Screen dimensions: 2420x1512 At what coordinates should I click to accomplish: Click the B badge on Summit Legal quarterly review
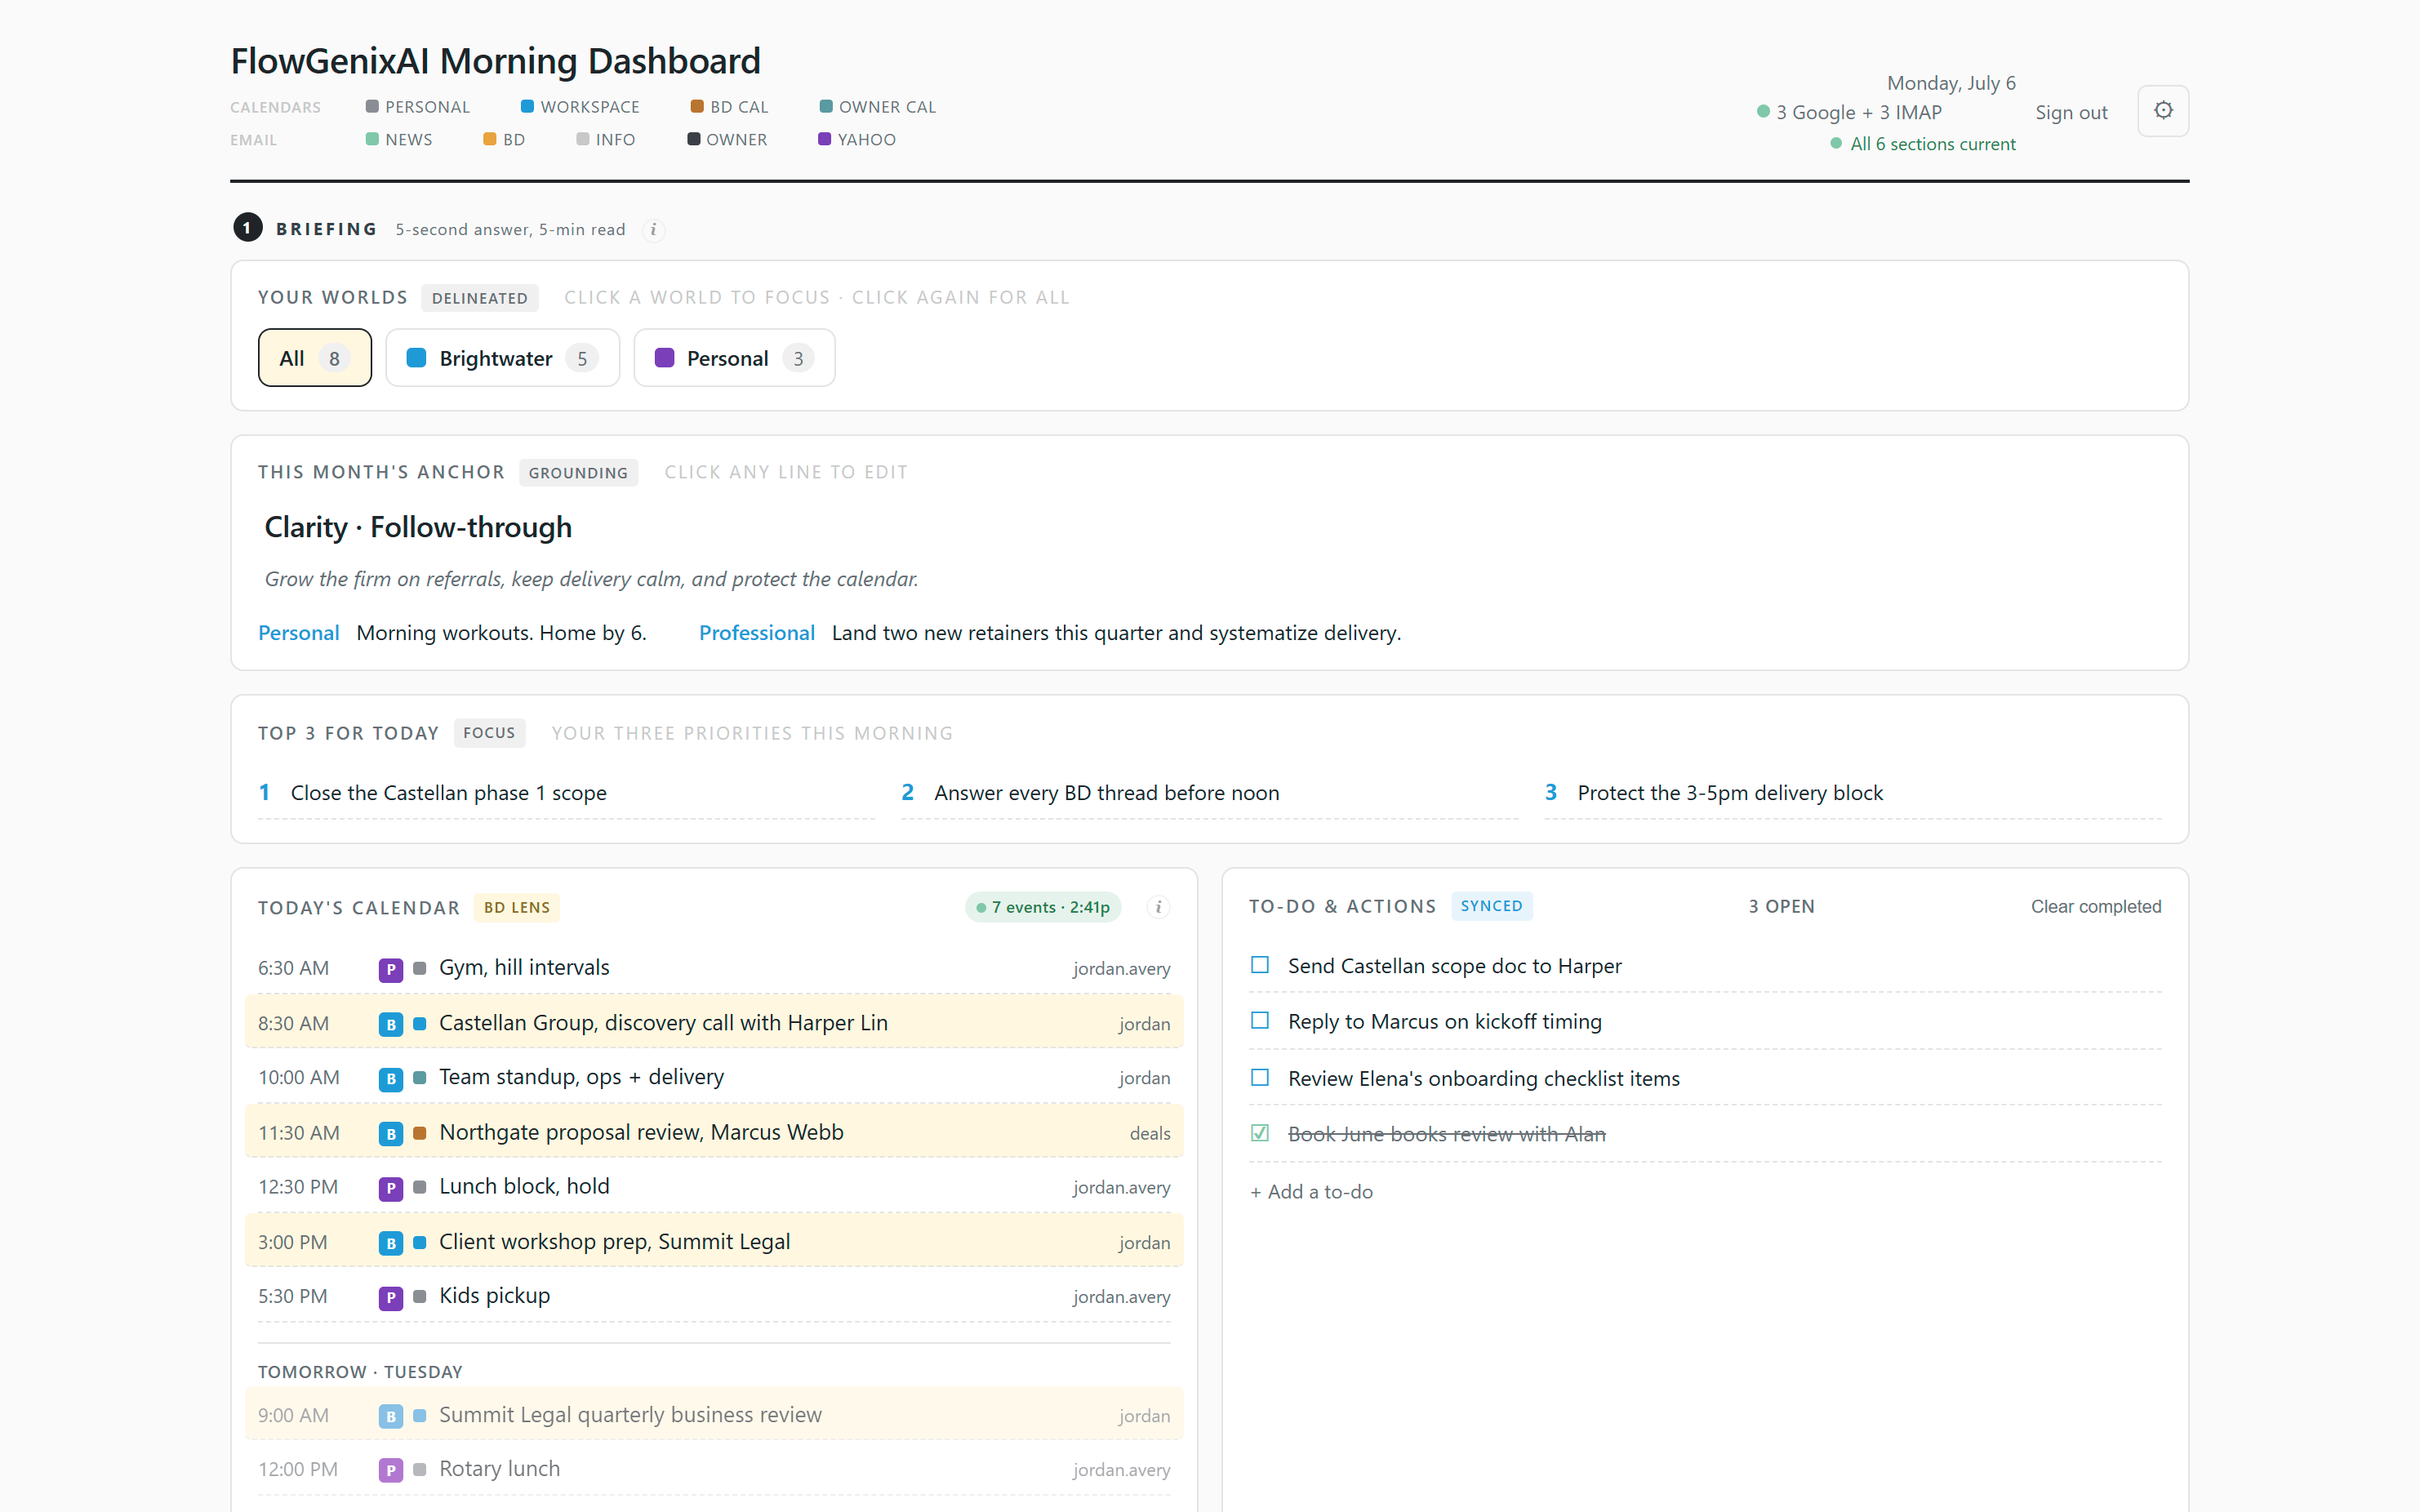click(x=391, y=1416)
